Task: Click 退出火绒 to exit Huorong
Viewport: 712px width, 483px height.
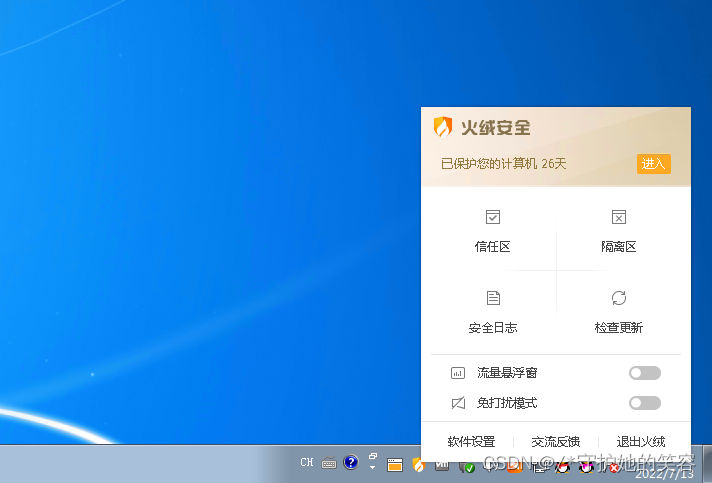Action: (x=641, y=441)
